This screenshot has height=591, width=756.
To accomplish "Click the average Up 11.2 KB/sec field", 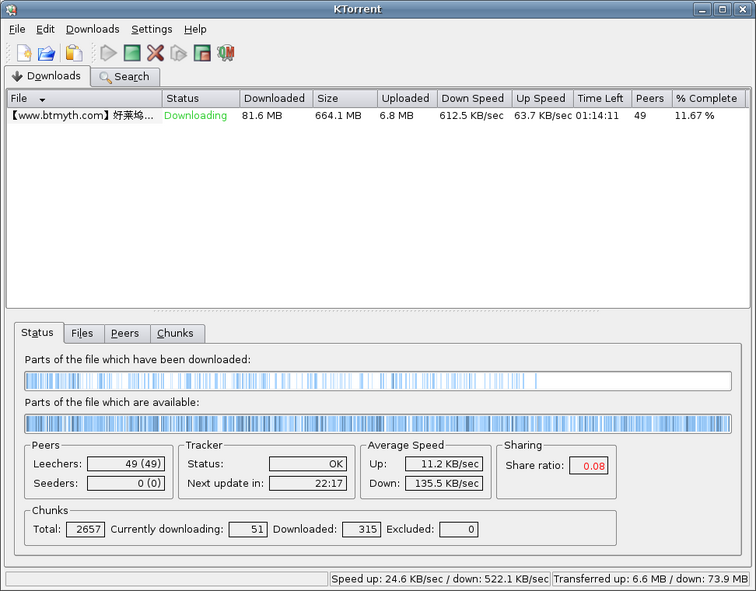I will pyautogui.click(x=444, y=464).
